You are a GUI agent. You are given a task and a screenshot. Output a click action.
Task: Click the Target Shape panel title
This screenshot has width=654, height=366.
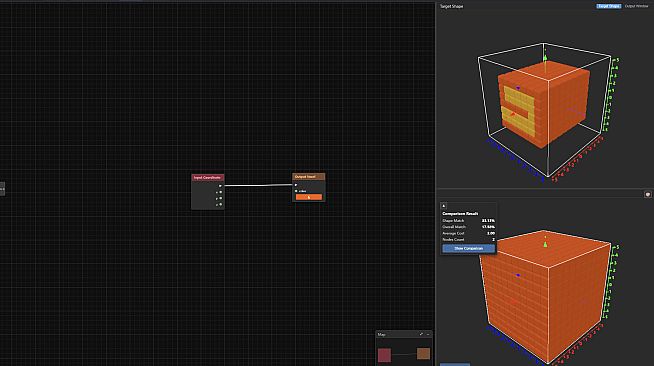tap(451, 6)
